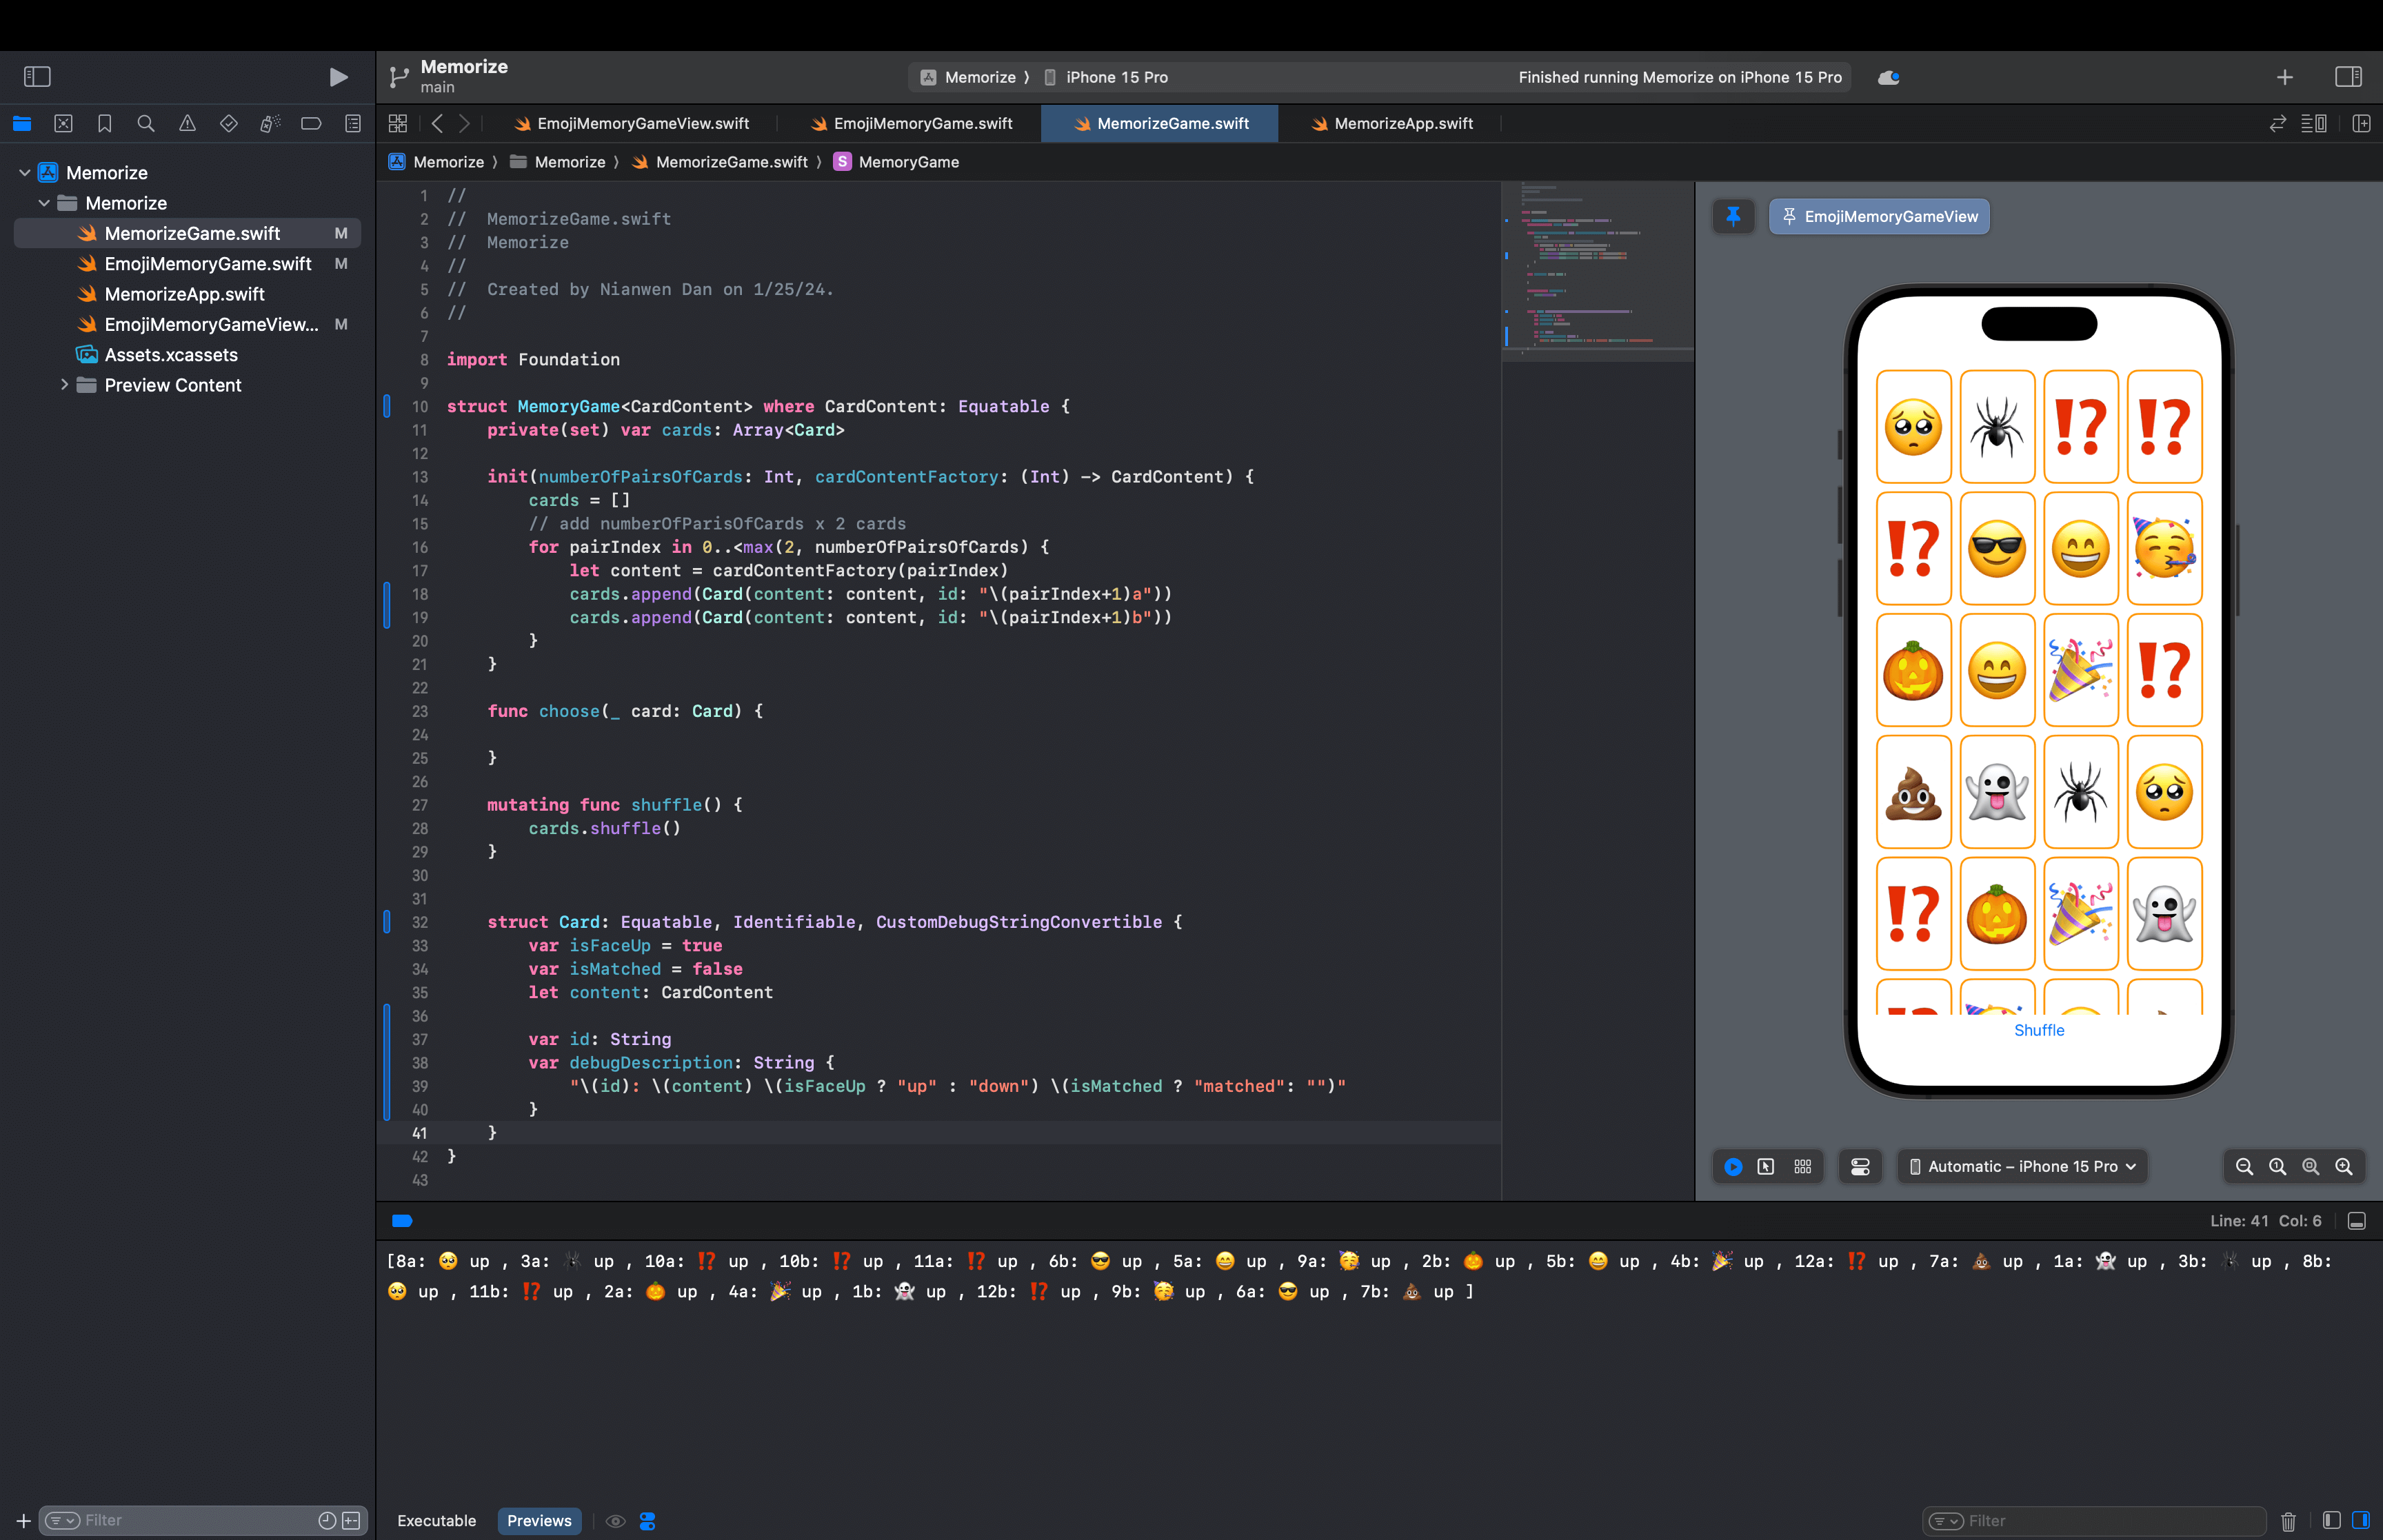Enable code review changes arrows
Screen dimensions: 2383x1540
(2278, 123)
